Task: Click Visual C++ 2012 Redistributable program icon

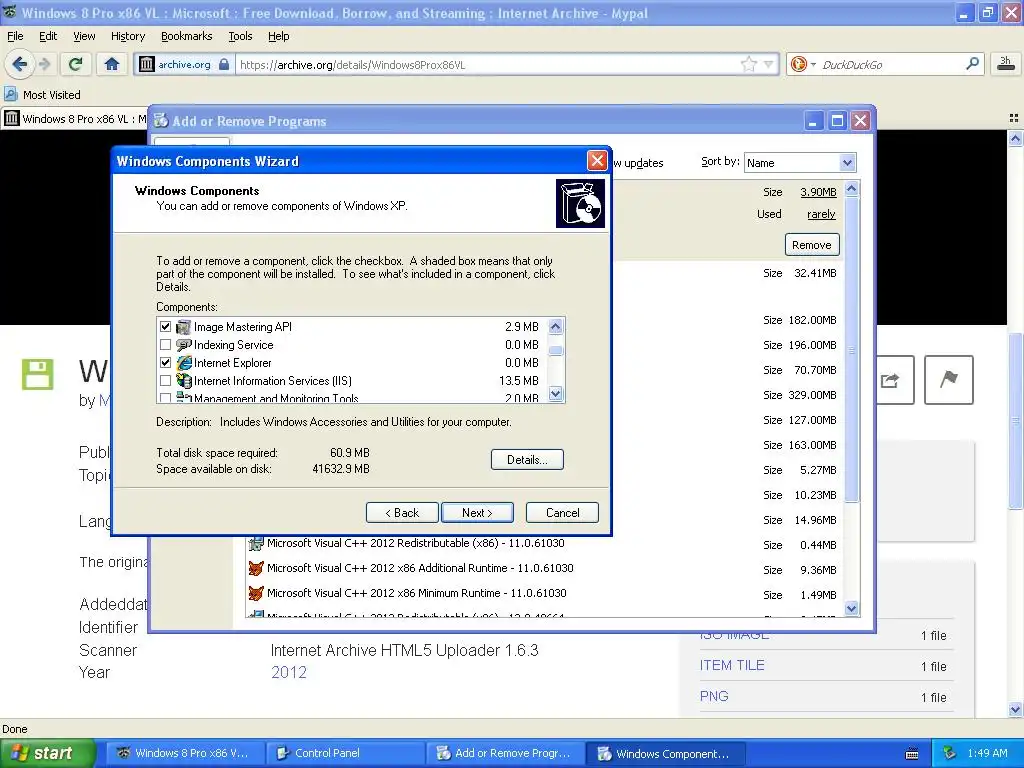Action: point(256,543)
